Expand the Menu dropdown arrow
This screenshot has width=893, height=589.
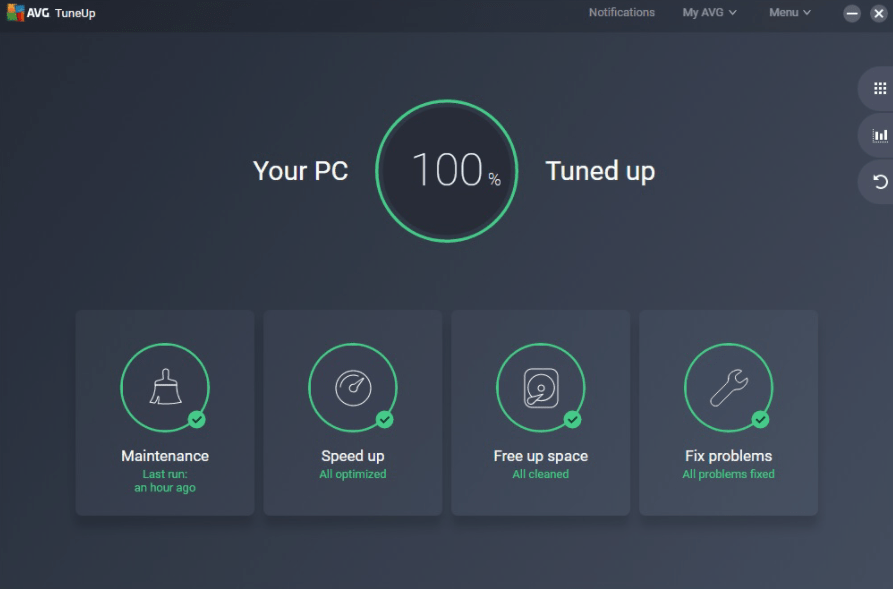(x=806, y=12)
